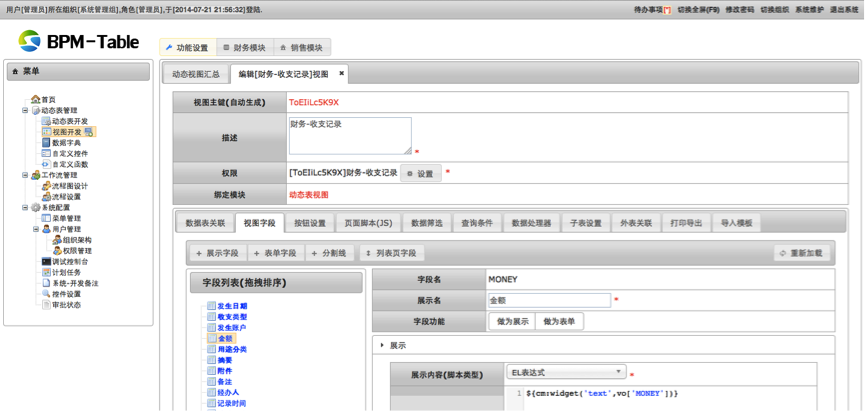Click the 用户管理 user icon
The height and width of the screenshot is (411, 865).
[x=46, y=229]
